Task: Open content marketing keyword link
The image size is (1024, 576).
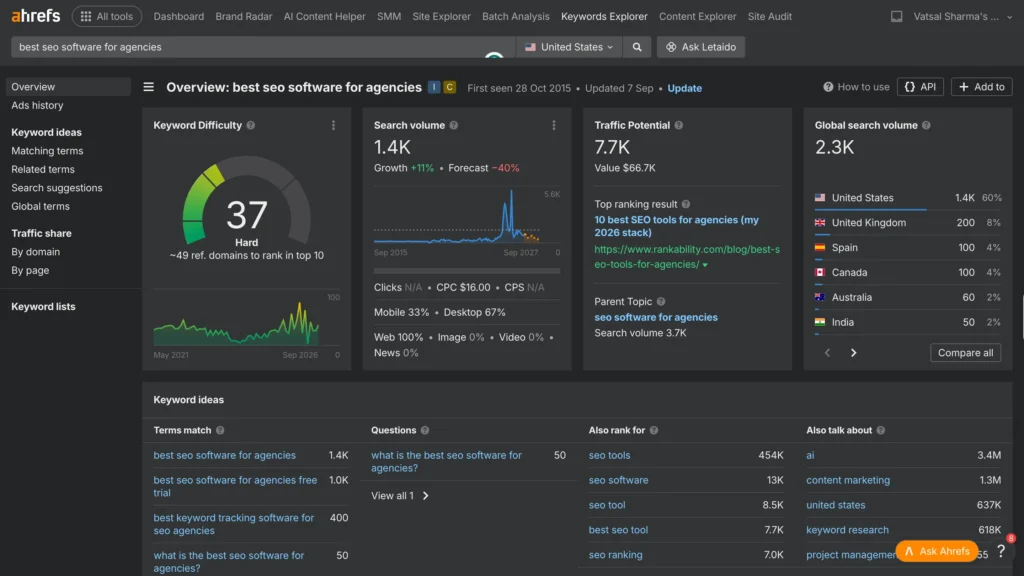Action: coord(848,480)
